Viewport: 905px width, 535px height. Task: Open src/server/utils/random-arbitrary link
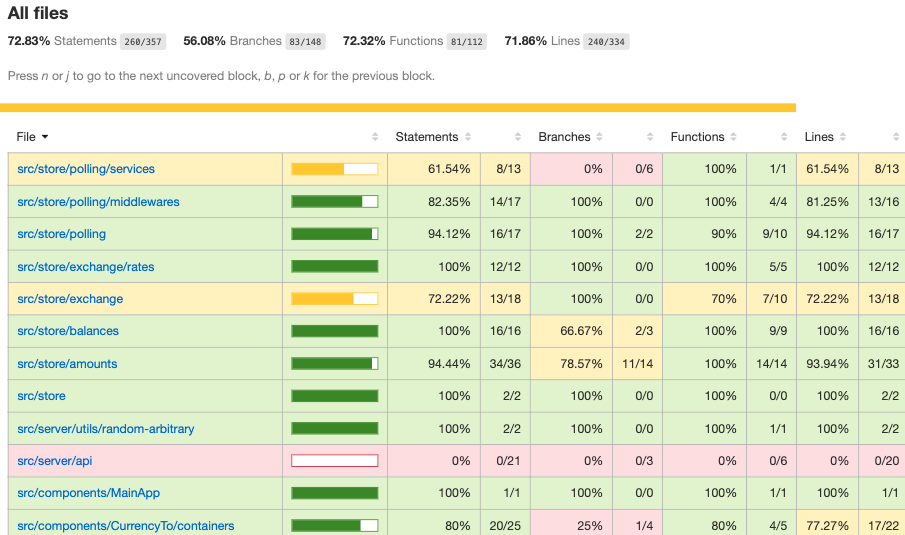[106, 429]
